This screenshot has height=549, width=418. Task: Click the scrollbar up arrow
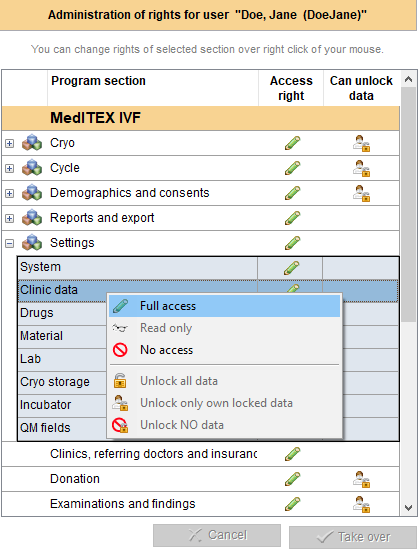408,79
